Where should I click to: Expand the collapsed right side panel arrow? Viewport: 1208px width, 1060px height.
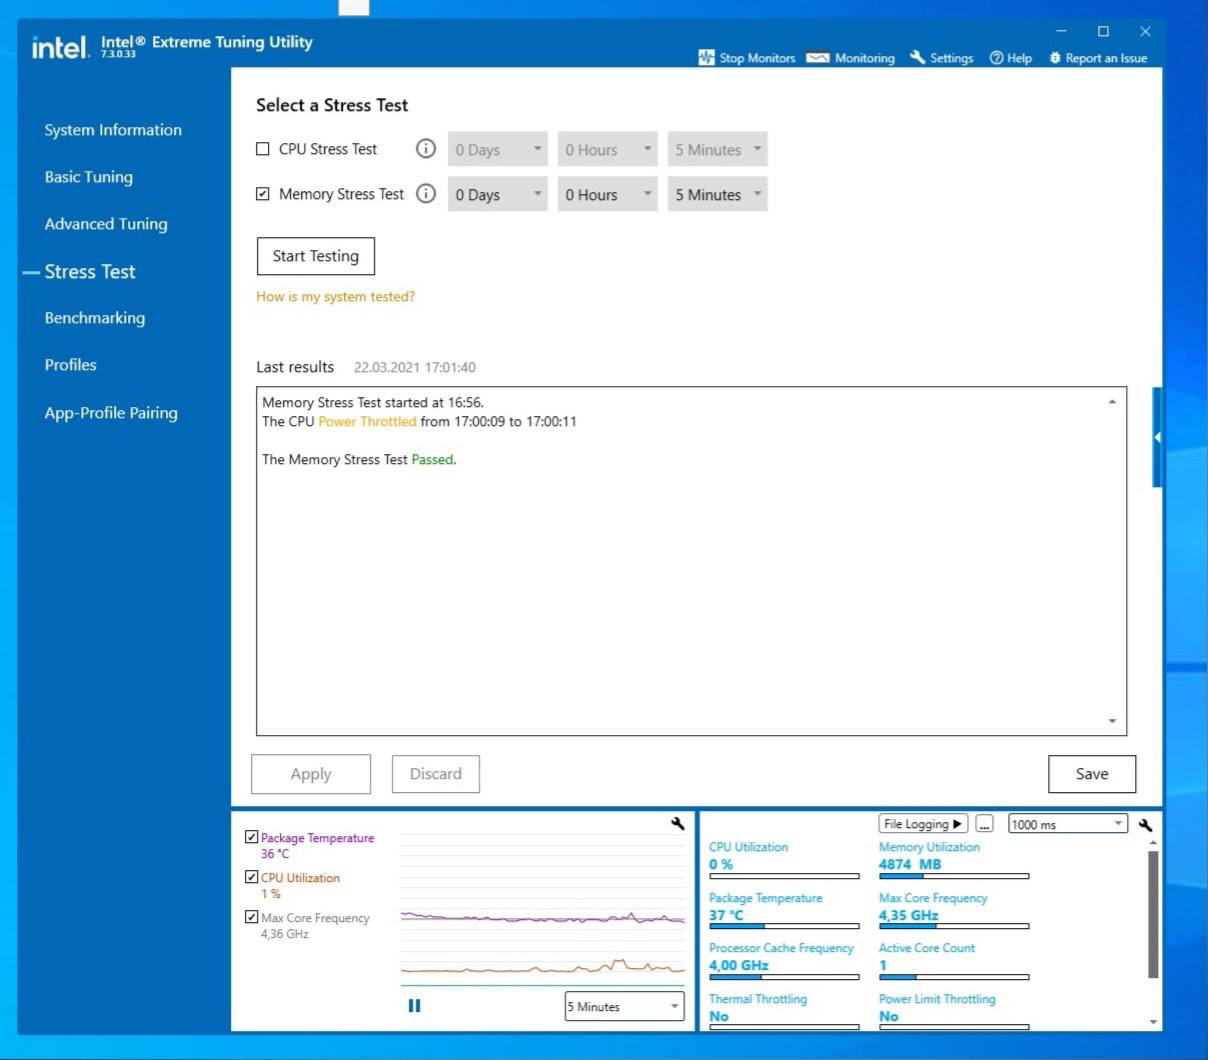click(1157, 437)
